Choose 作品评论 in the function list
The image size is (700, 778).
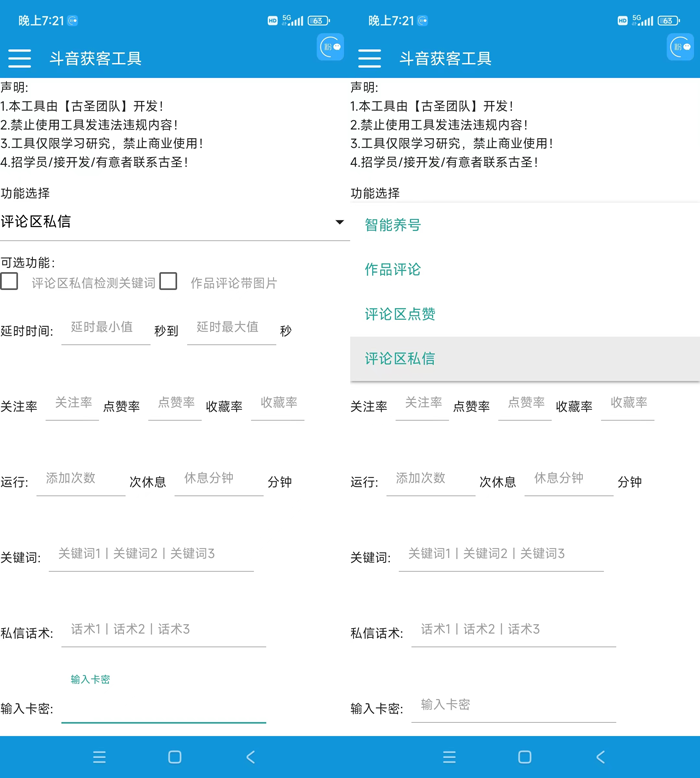click(393, 269)
